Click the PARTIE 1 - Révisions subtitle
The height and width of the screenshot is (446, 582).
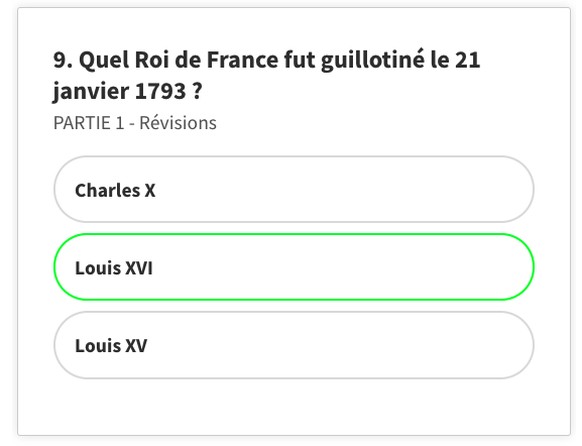point(135,123)
